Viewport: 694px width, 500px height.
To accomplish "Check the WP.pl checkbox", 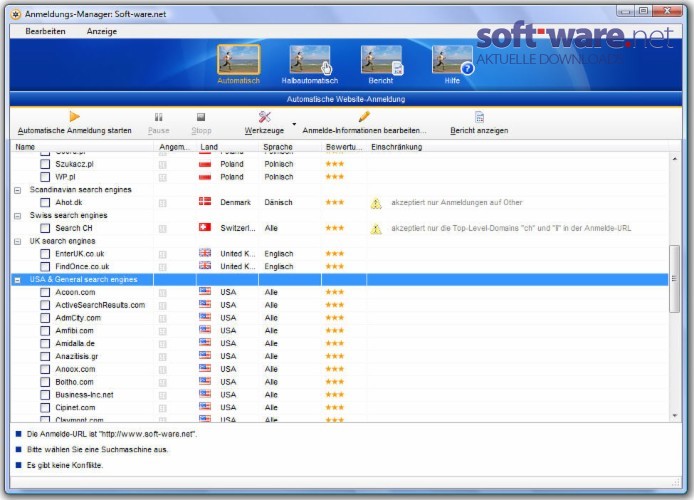I will [45, 177].
